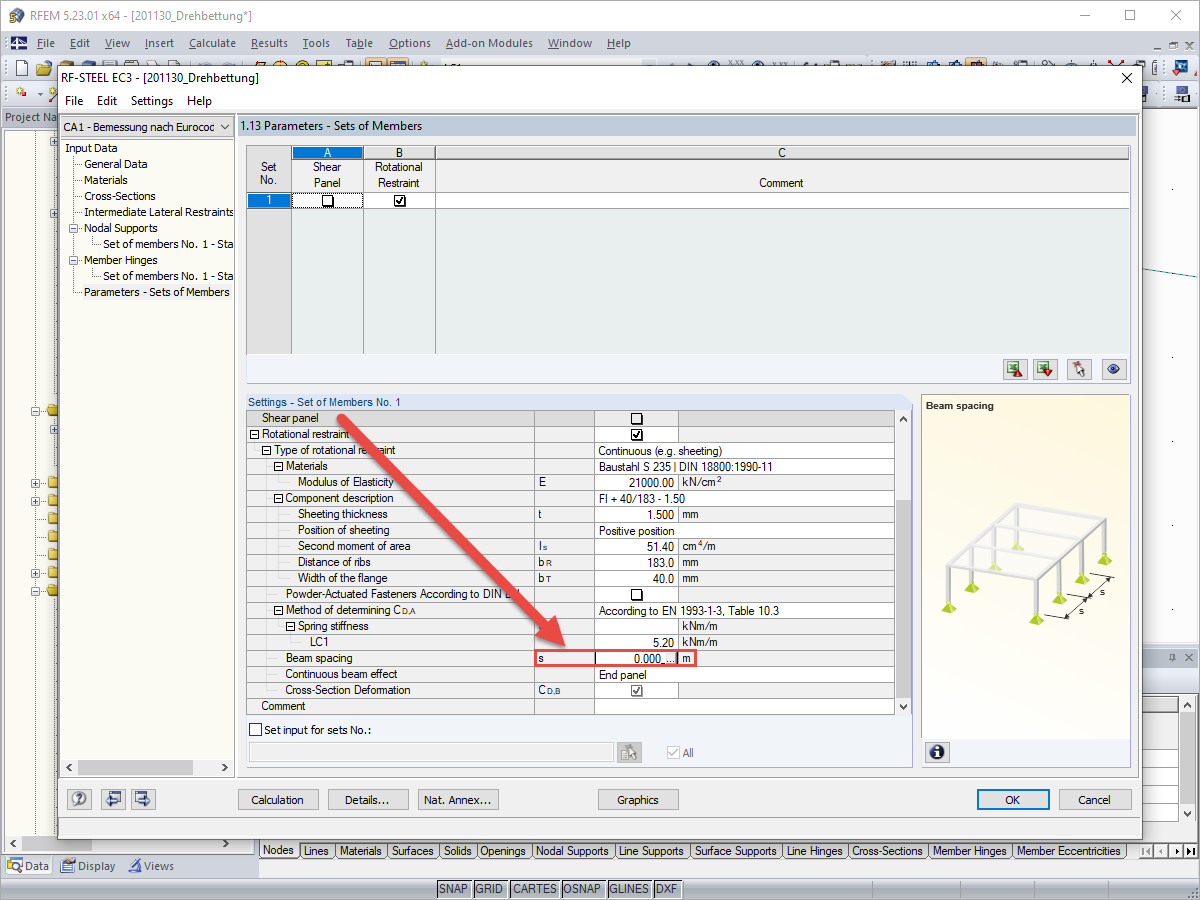Viewport: 1200px width, 900px height.
Task: Click the Position of sheeting value cell
Action: [744, 530]
